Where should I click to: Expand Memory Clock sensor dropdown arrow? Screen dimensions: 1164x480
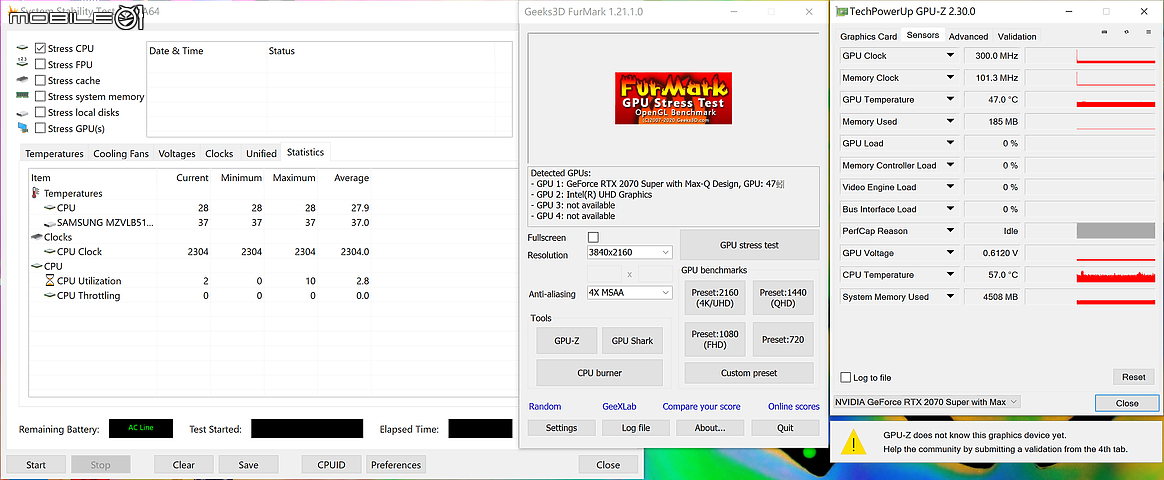tap(949, 78)
